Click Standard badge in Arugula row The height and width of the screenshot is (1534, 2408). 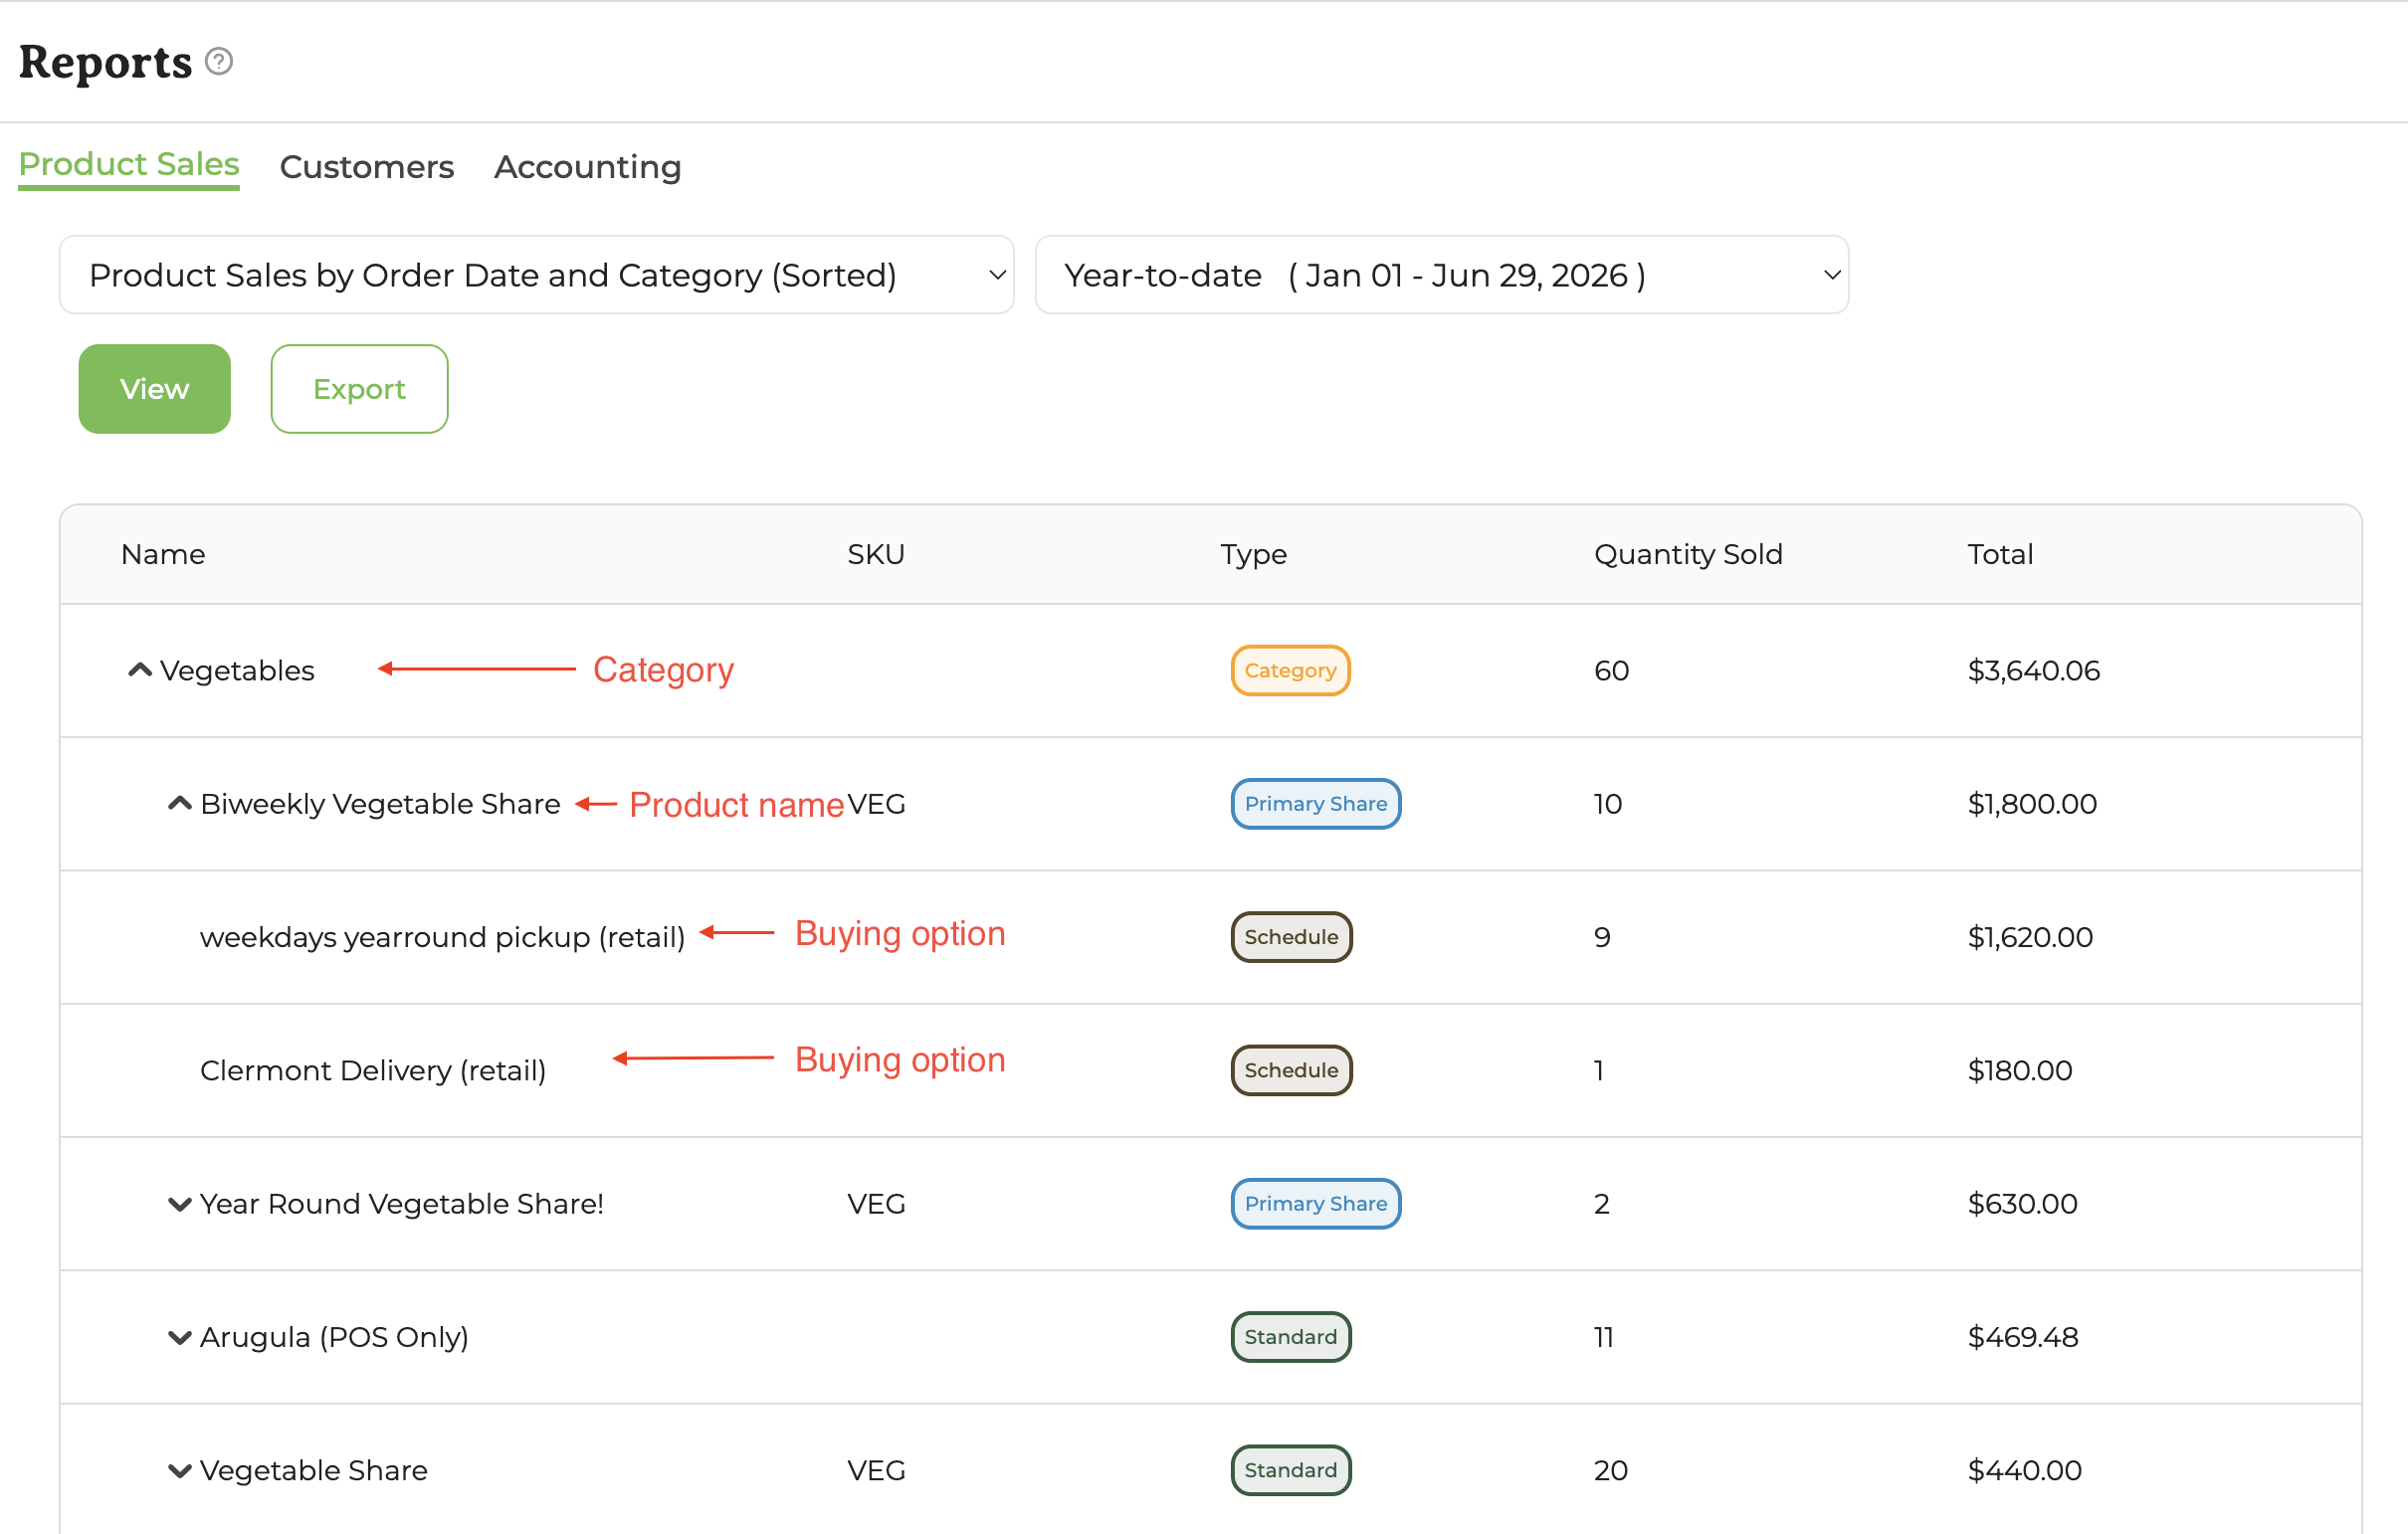(x=1291, y=1337)
